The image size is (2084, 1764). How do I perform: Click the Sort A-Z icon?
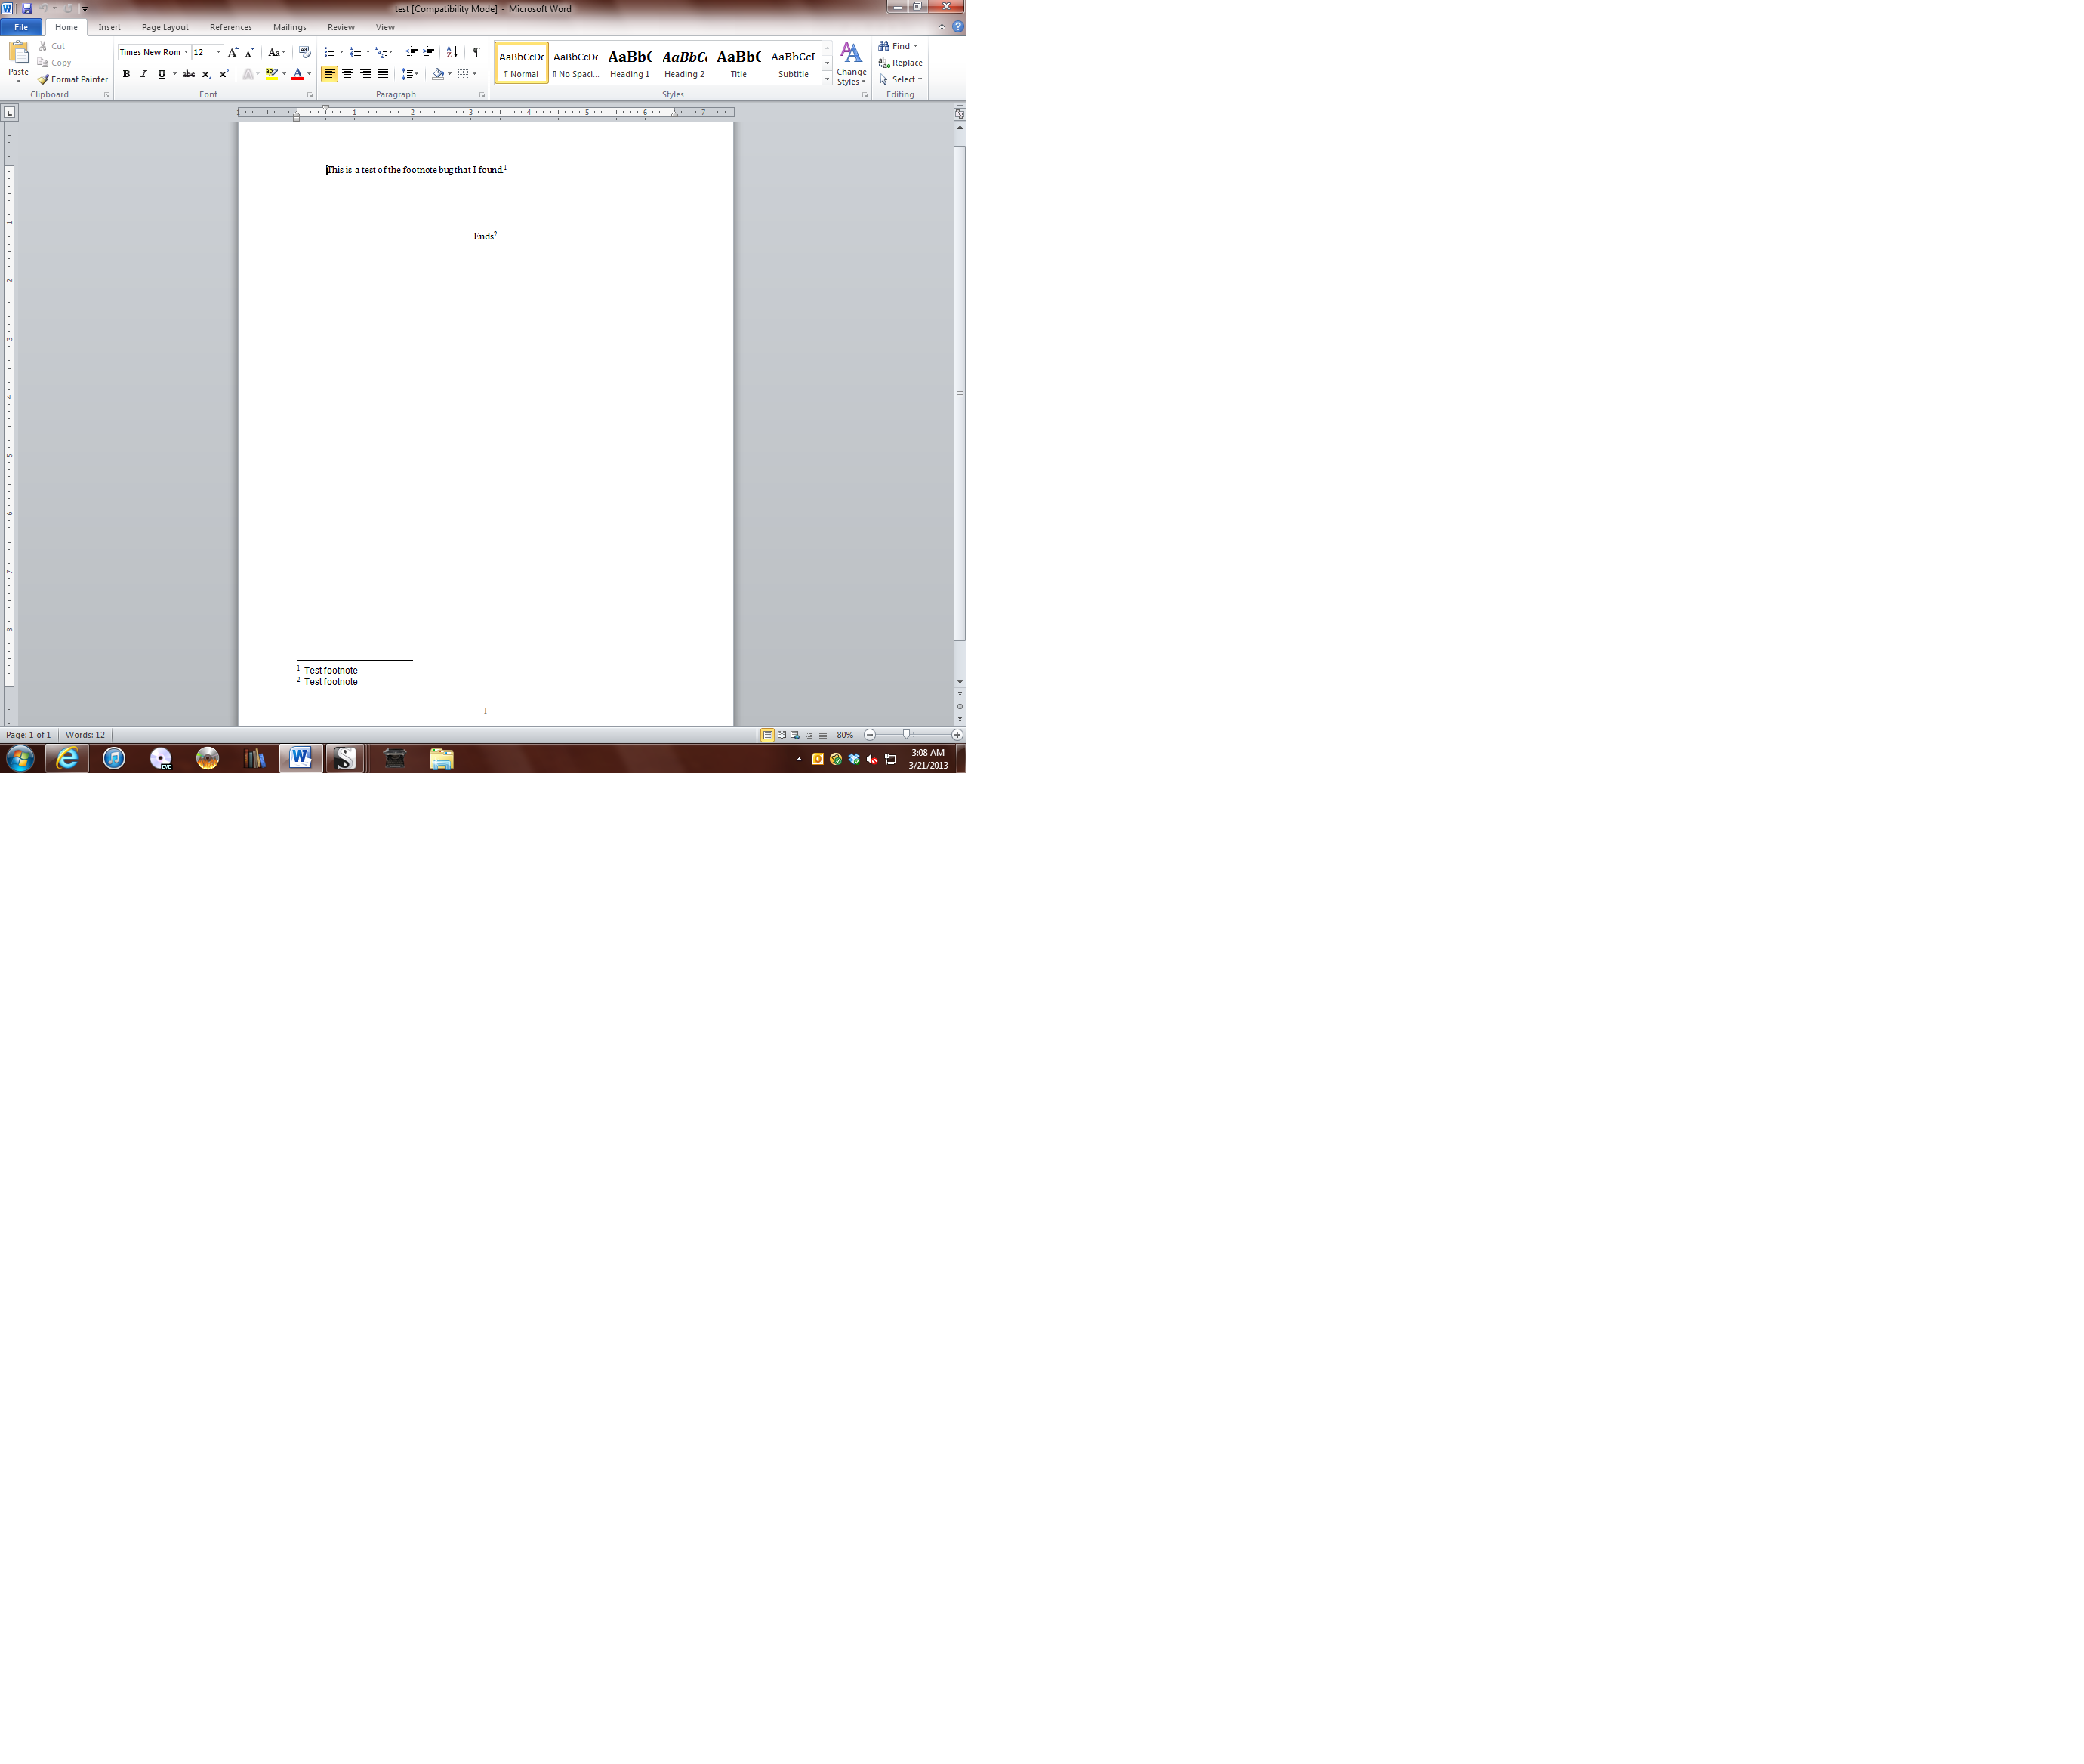point(452,52)
